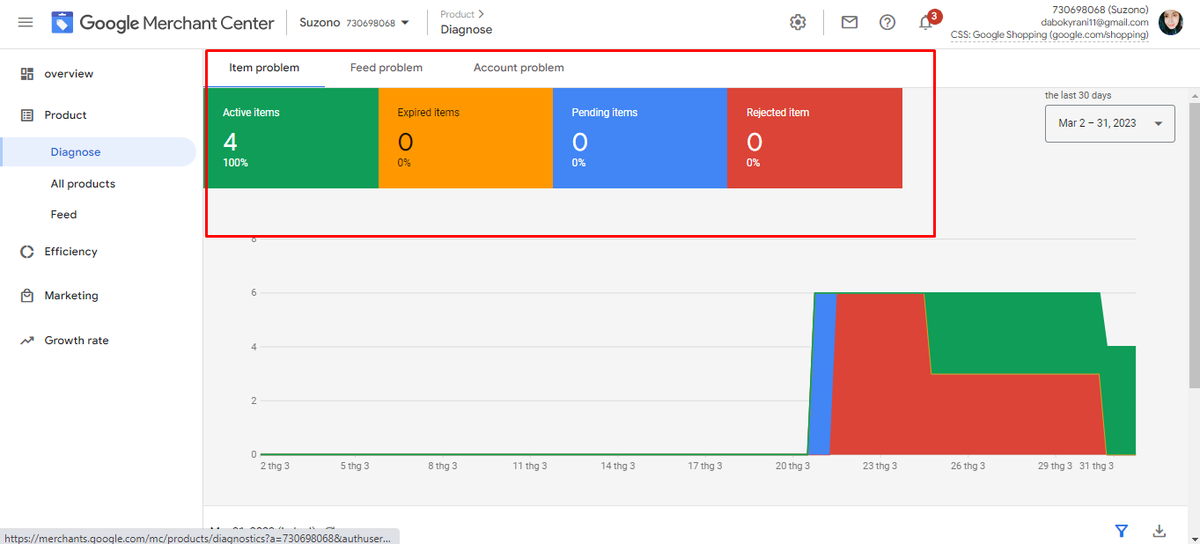This screenshot has width=1200, height=544.
Task: Open the Suzono account switcher dropdown
Action: pyautogui.click(x=355, y=22)
